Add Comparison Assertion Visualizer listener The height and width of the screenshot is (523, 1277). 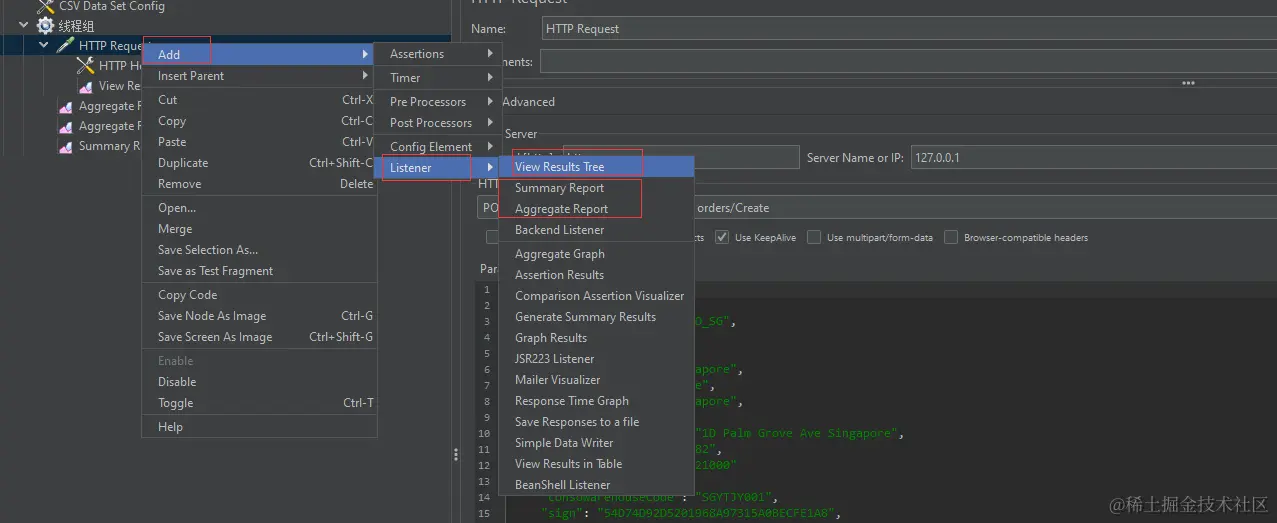597,296
